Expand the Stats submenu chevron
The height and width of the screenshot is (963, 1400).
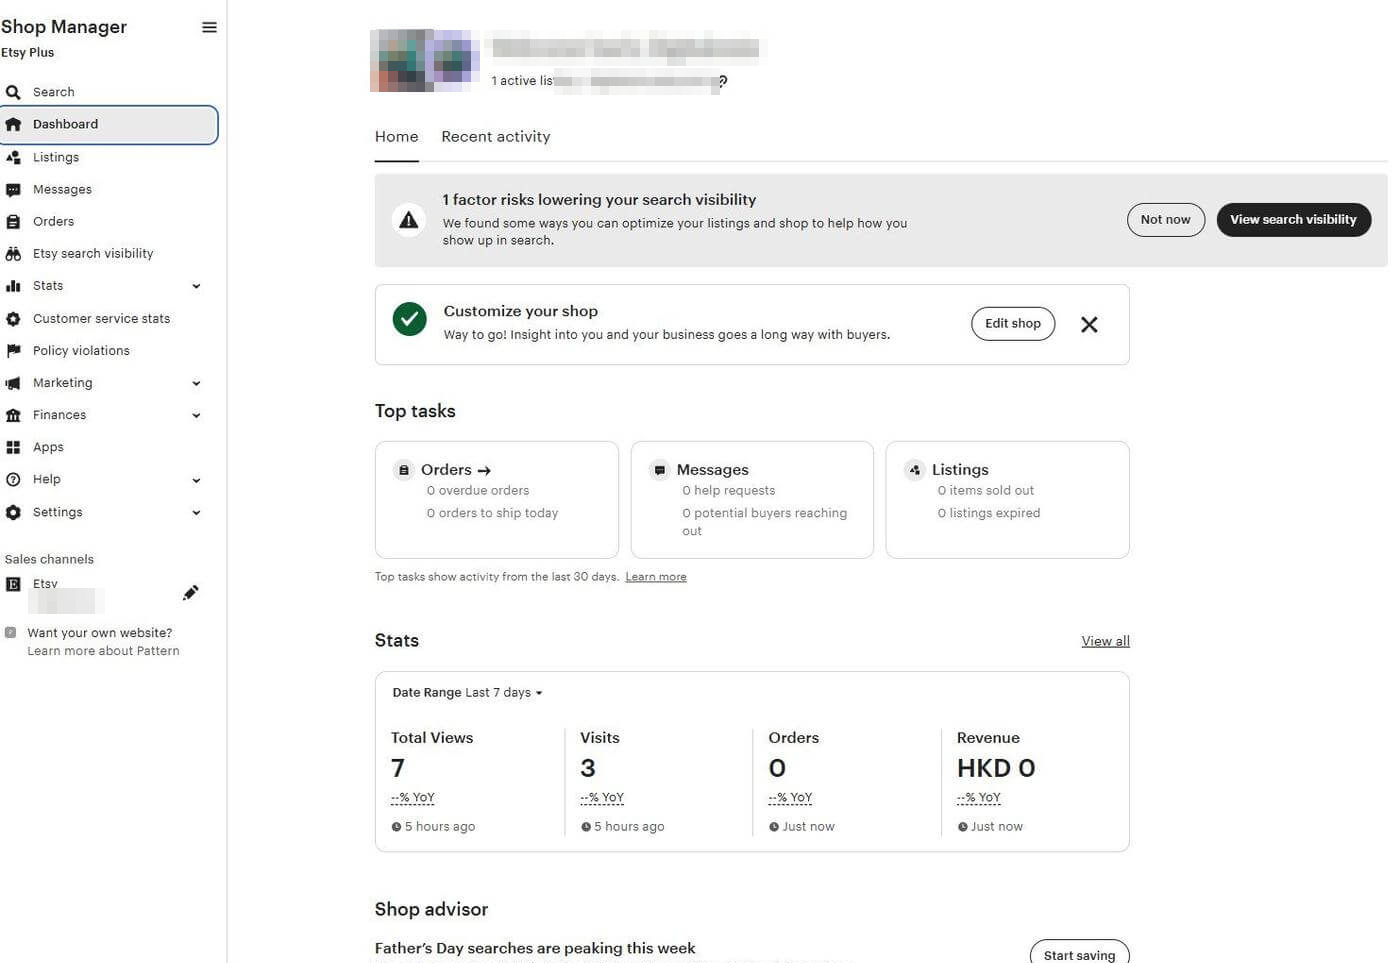[x=196, y=286]
